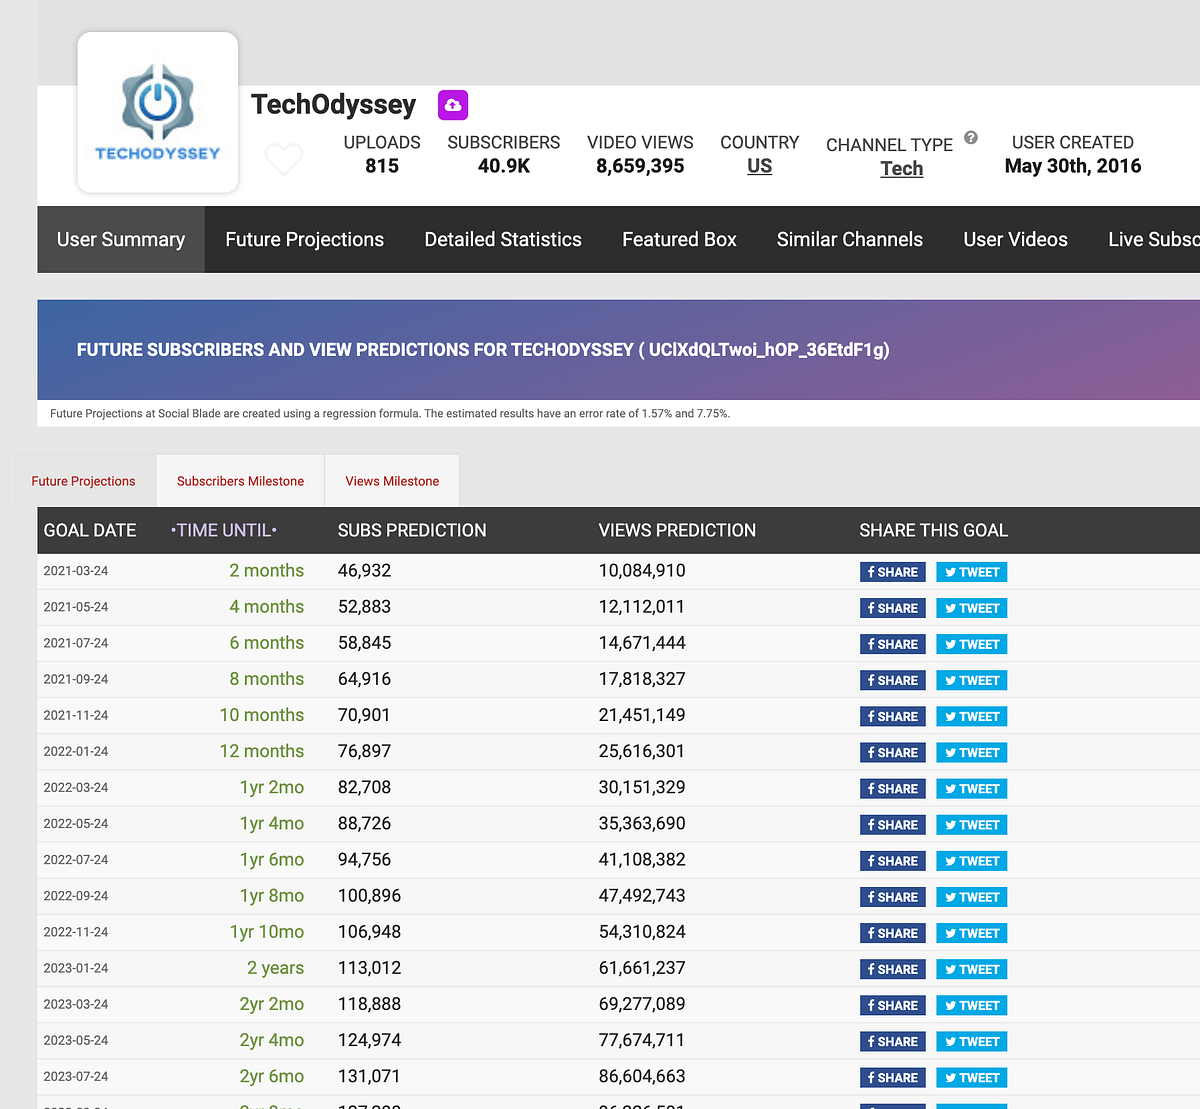Tweet the 2023-01-24 goal
This screenshot has width=1200, height=1109.
click(972, 969)
